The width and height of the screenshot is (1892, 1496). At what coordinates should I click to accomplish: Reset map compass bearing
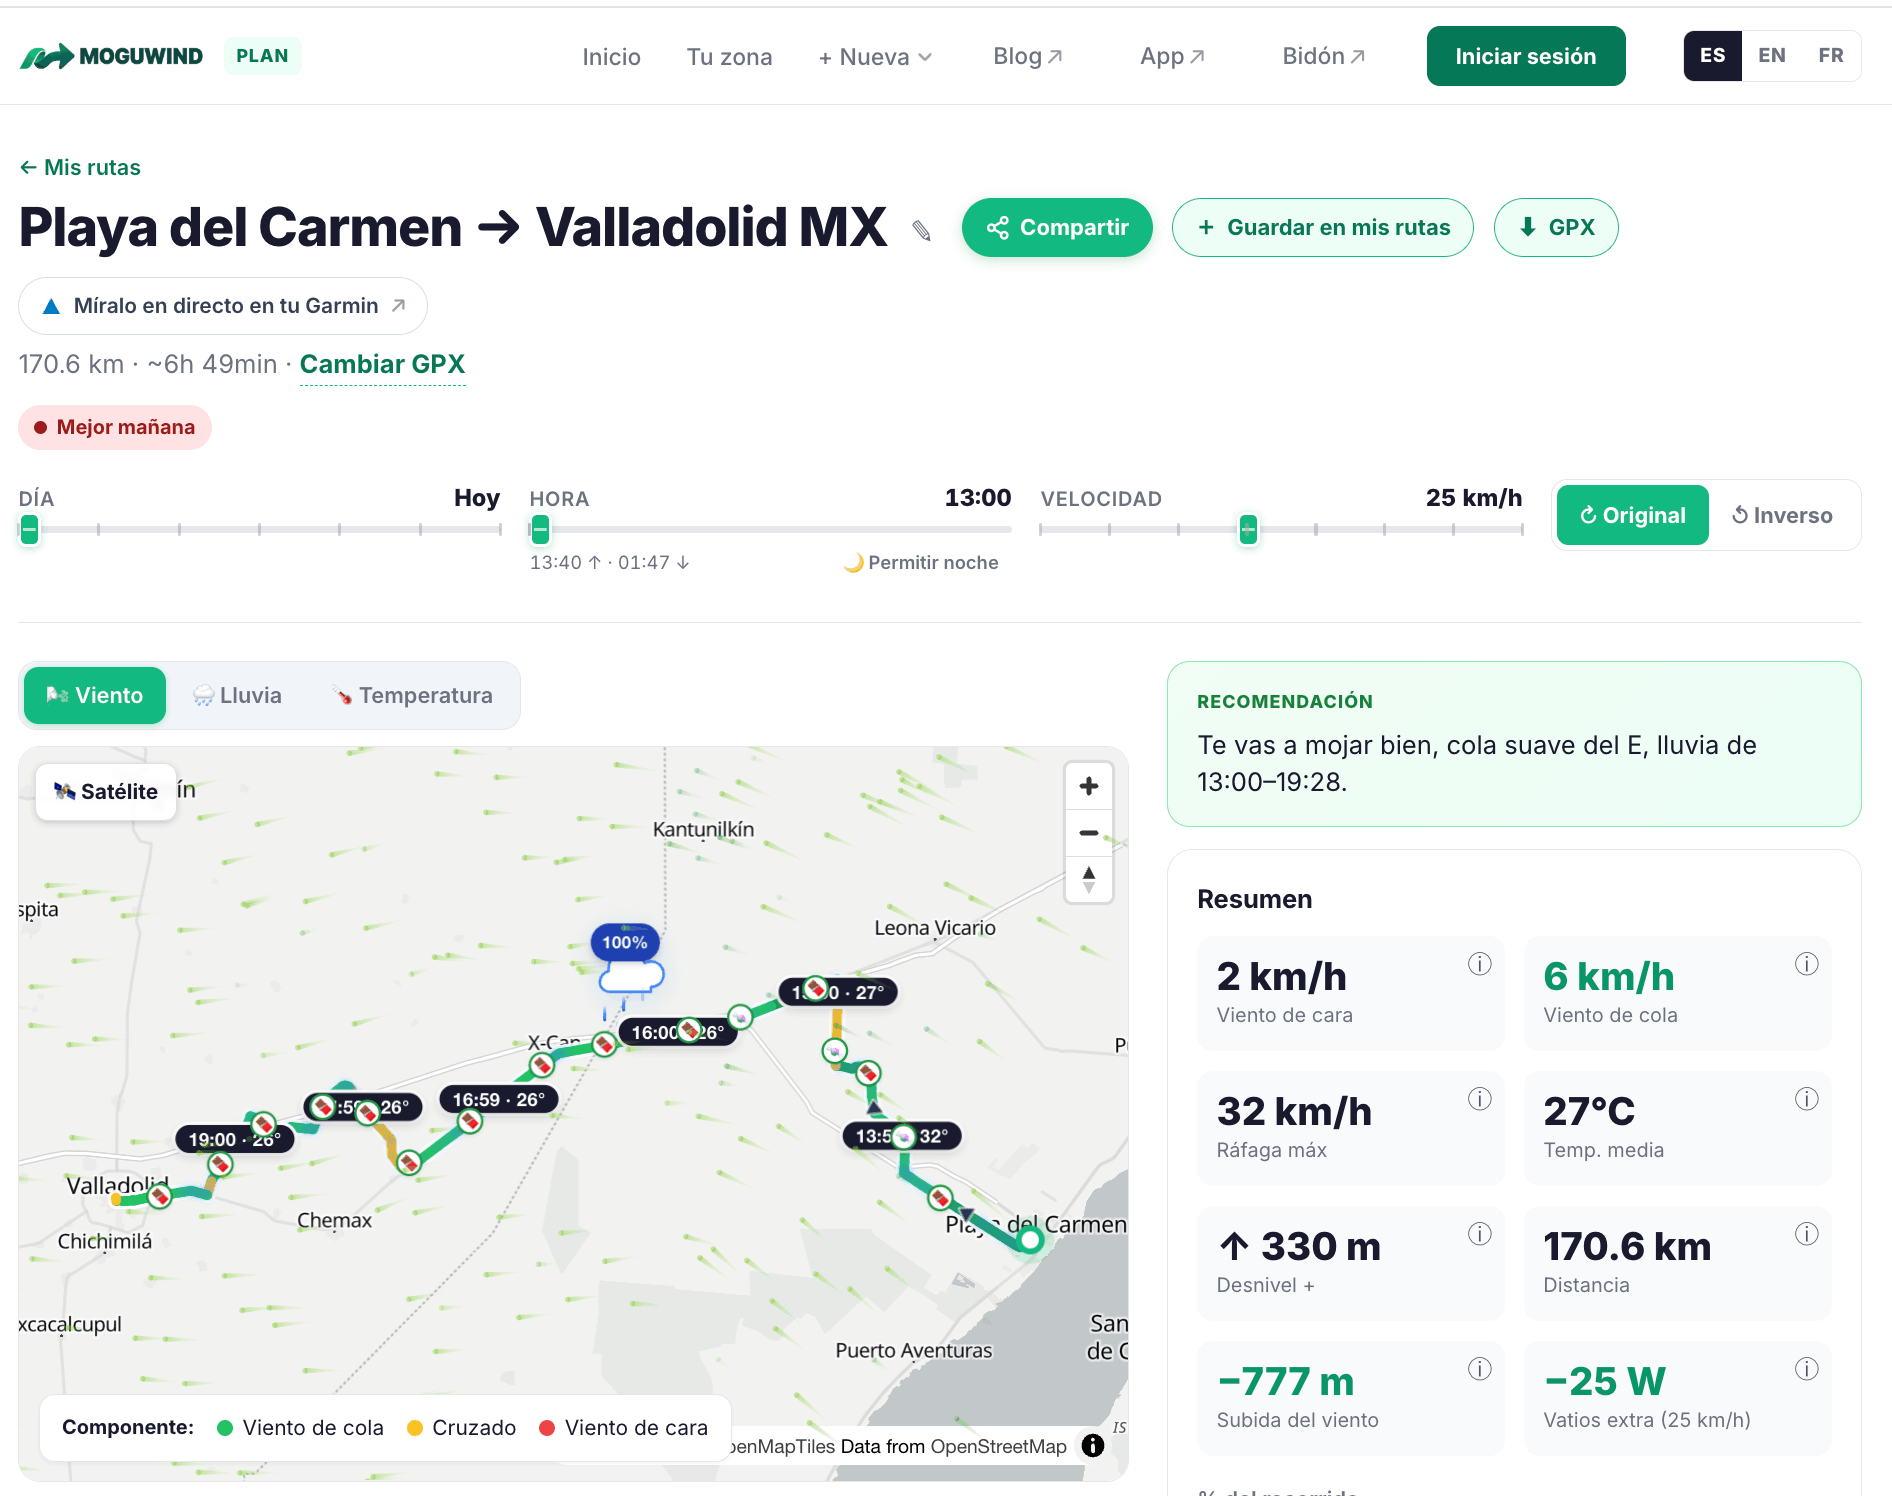pyautogui.click(x=1089, y=880)
